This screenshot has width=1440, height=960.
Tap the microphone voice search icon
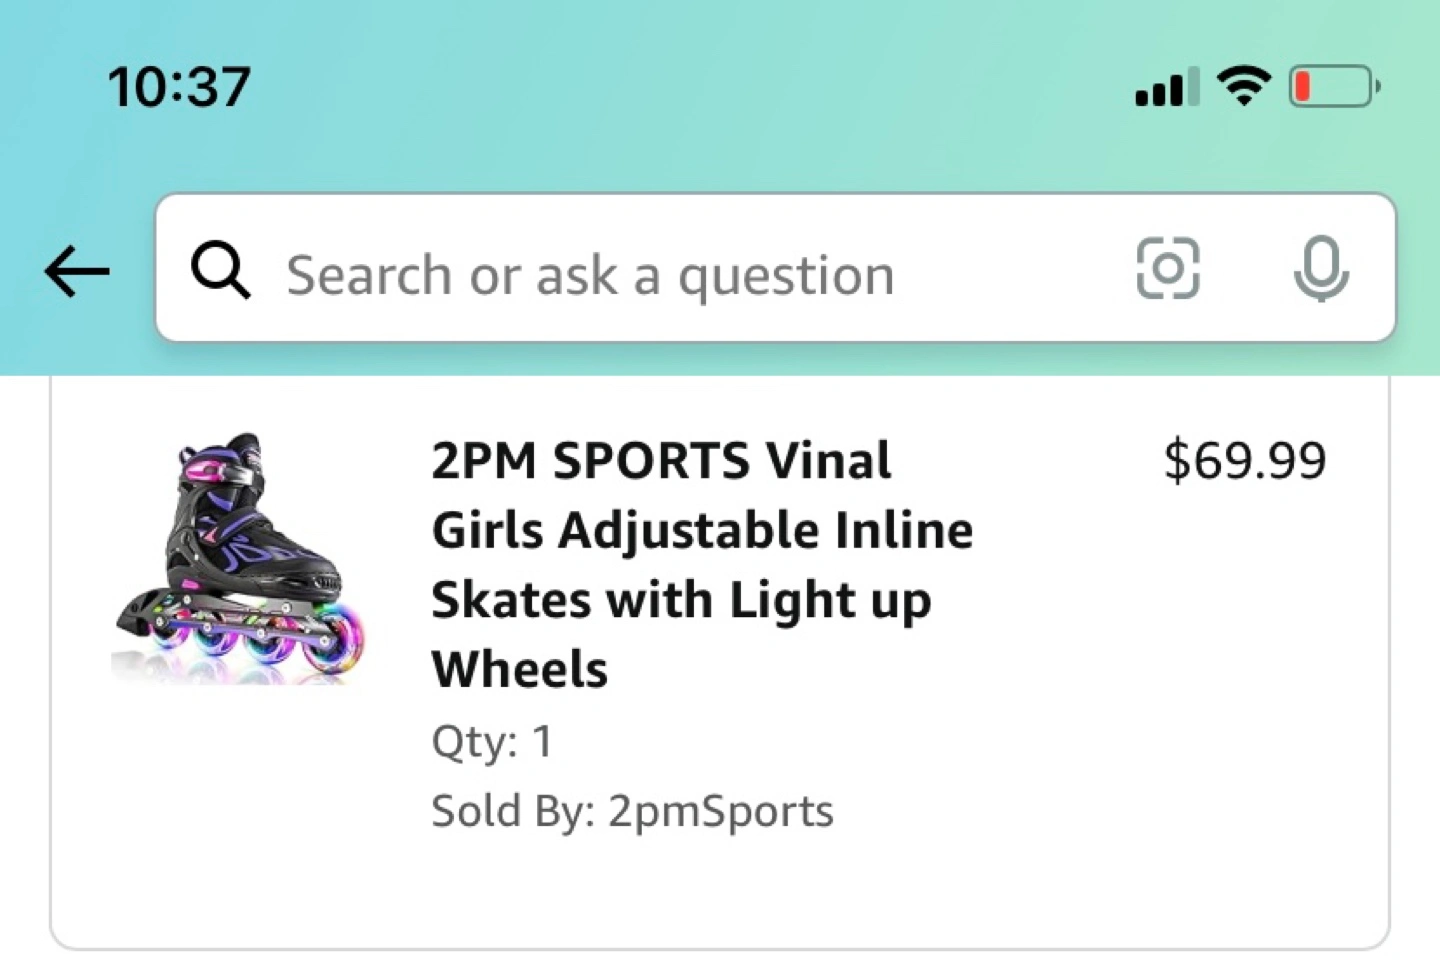(1320, 269)
